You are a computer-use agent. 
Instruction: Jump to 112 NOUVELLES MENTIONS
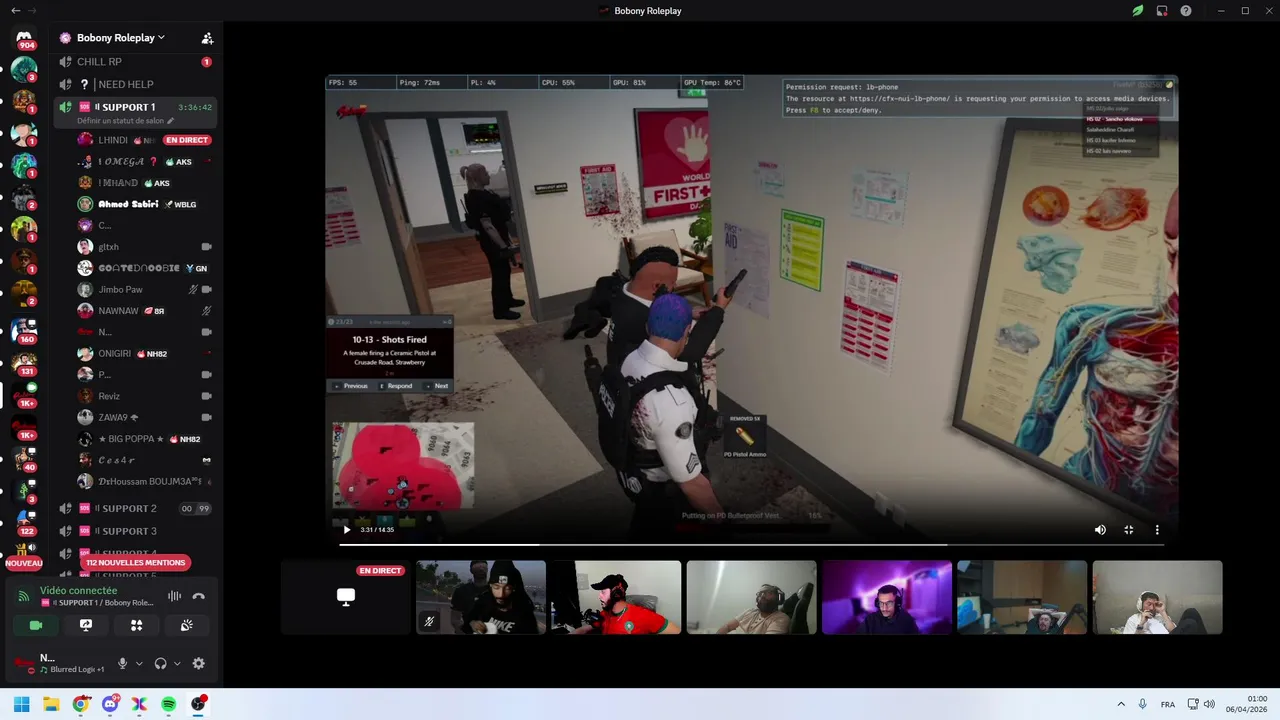tap(136, 563)
